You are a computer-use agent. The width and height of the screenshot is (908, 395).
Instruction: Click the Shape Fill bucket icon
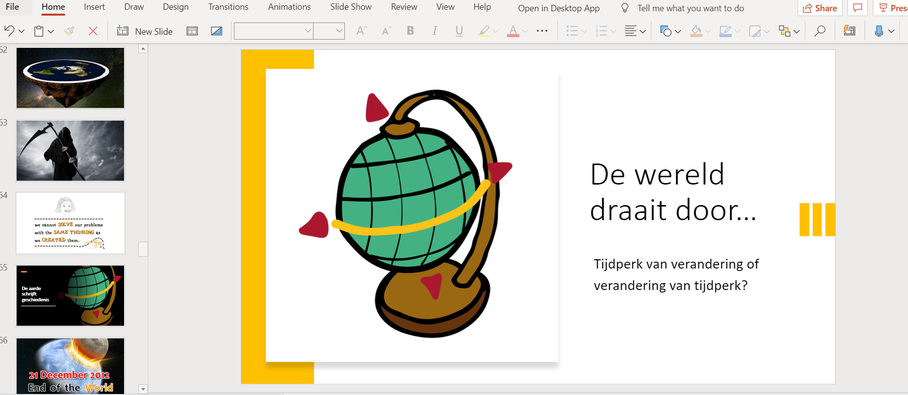696,31
